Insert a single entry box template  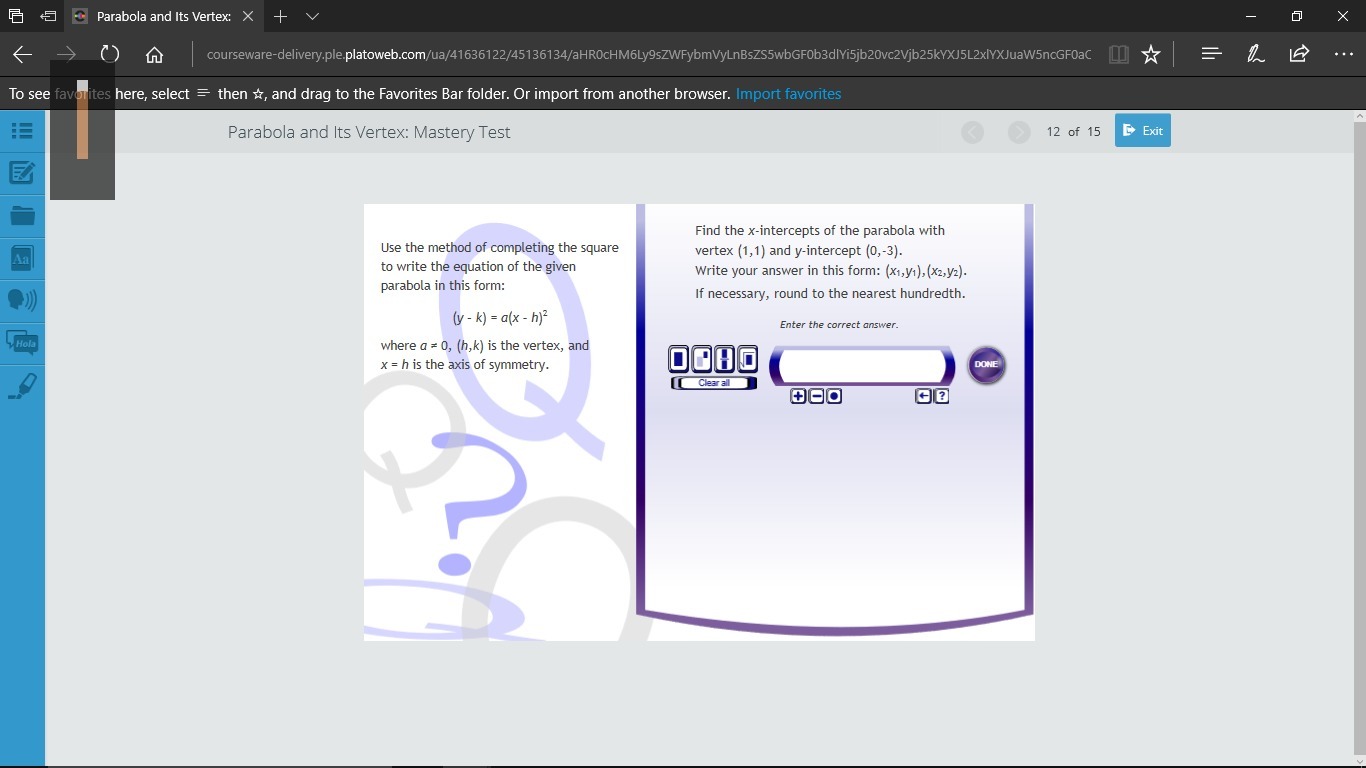coord(680,359)
